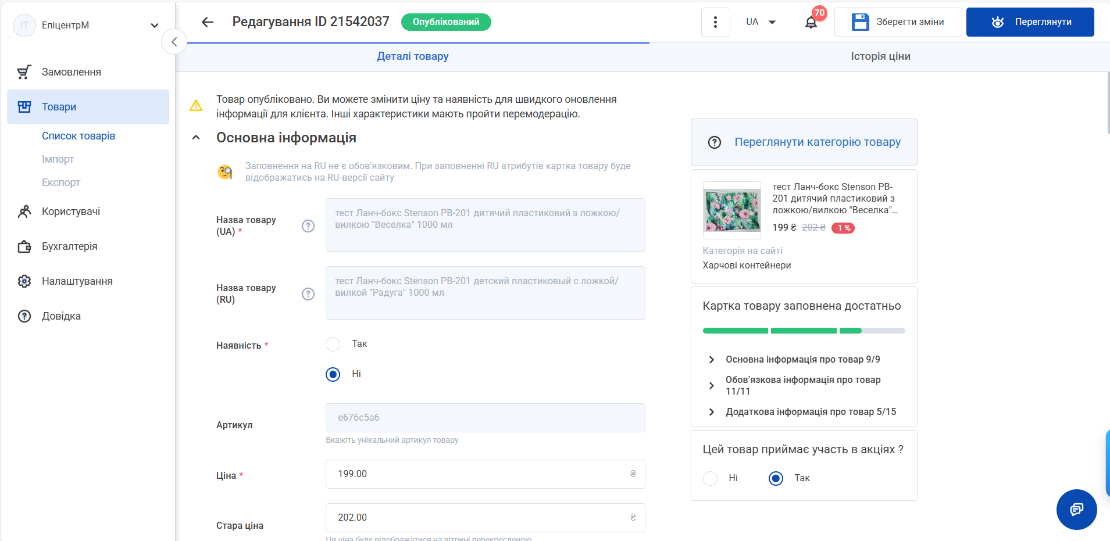Open Переглянути категорію товару link
The height and width of the screenshot is (541, 1110).
coord(818,142)
